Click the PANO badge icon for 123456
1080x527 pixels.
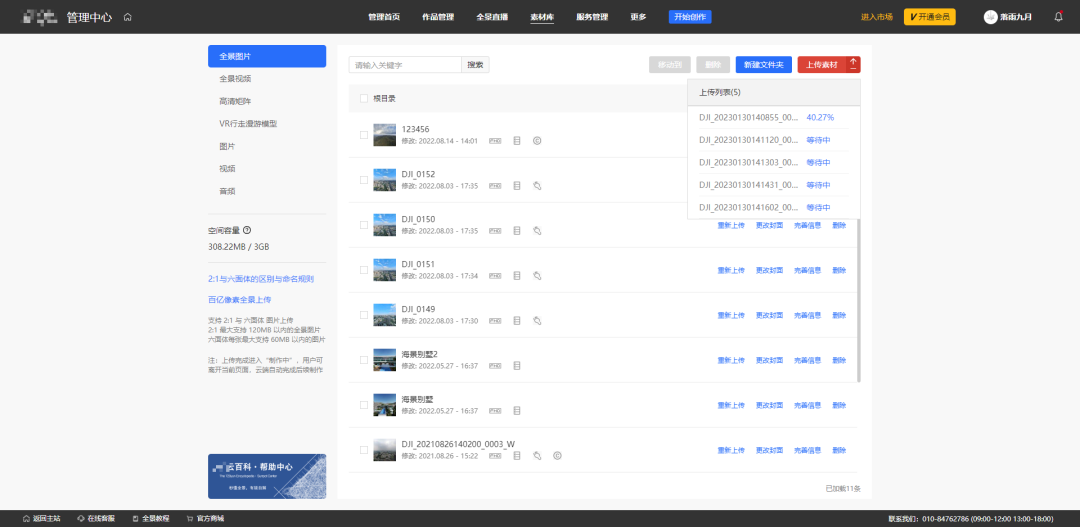tap(495, 141)
